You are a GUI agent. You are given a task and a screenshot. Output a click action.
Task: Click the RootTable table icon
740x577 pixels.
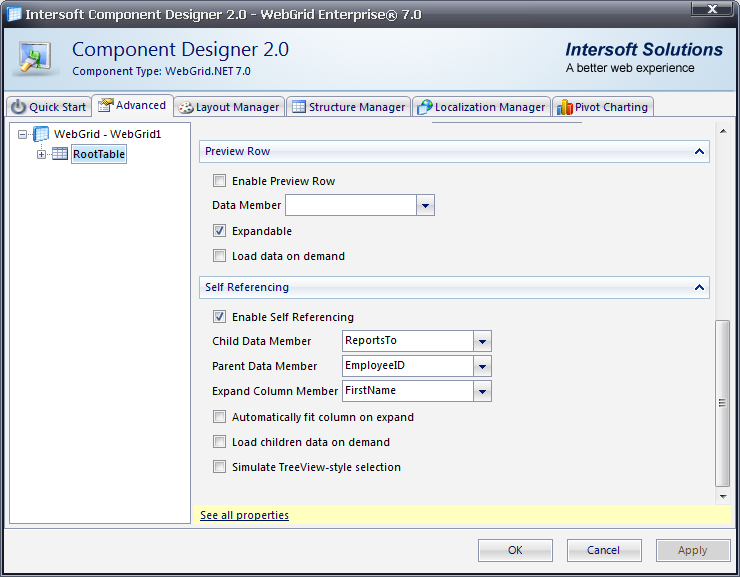60,154
